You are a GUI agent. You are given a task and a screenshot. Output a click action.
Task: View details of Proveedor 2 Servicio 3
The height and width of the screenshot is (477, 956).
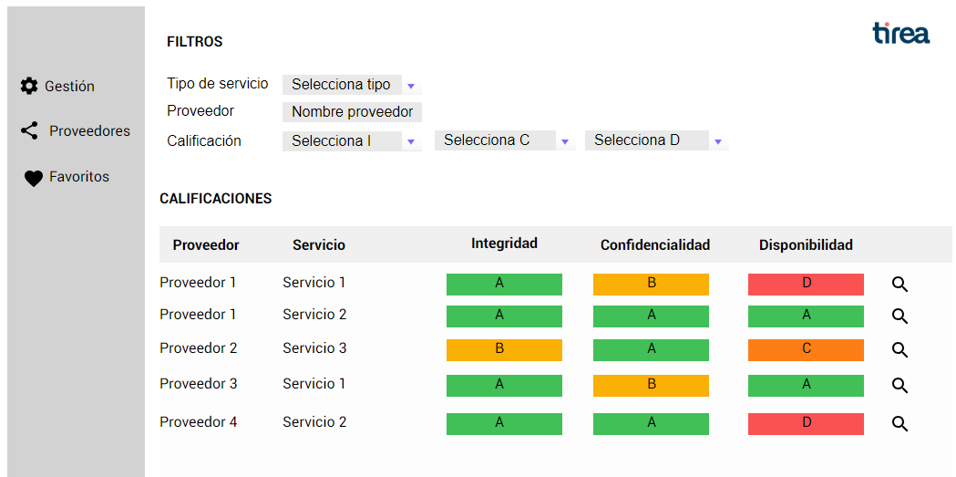tap(900, 350)
